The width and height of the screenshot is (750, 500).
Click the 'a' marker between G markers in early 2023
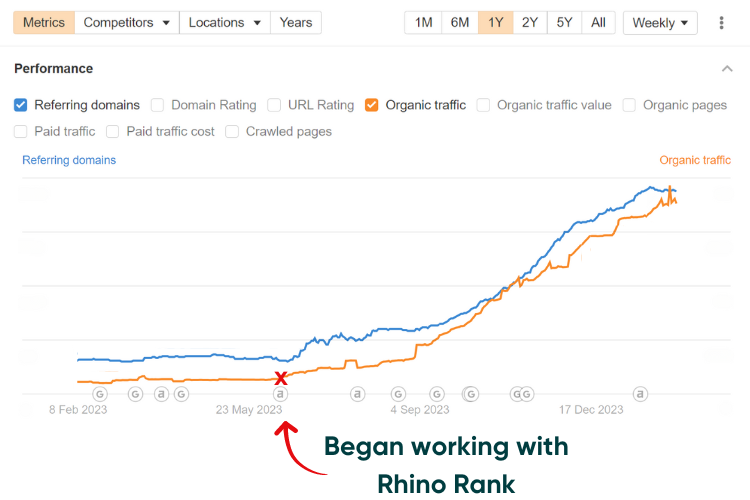[162, 394]
